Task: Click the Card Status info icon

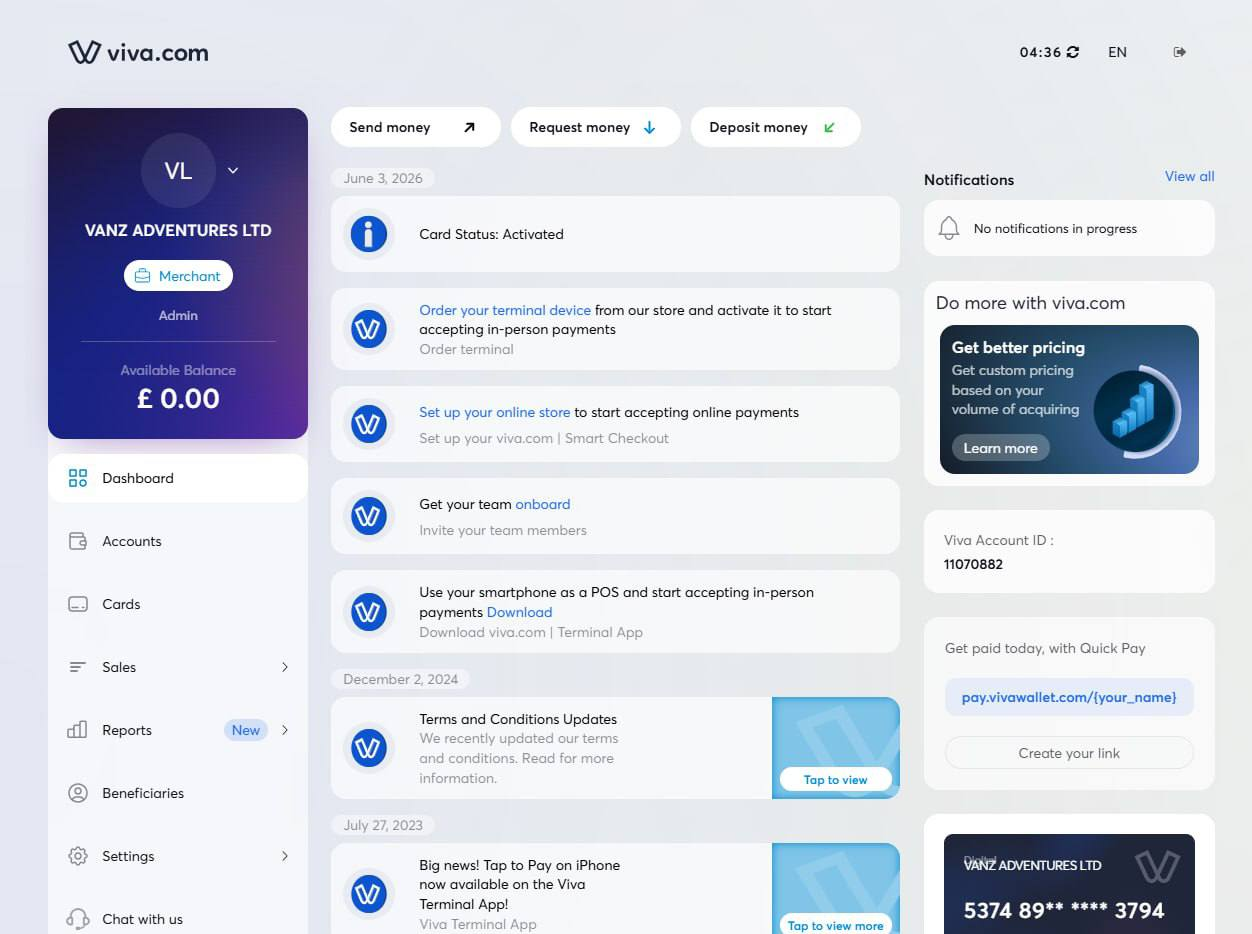Action: (x=368, y=234)
